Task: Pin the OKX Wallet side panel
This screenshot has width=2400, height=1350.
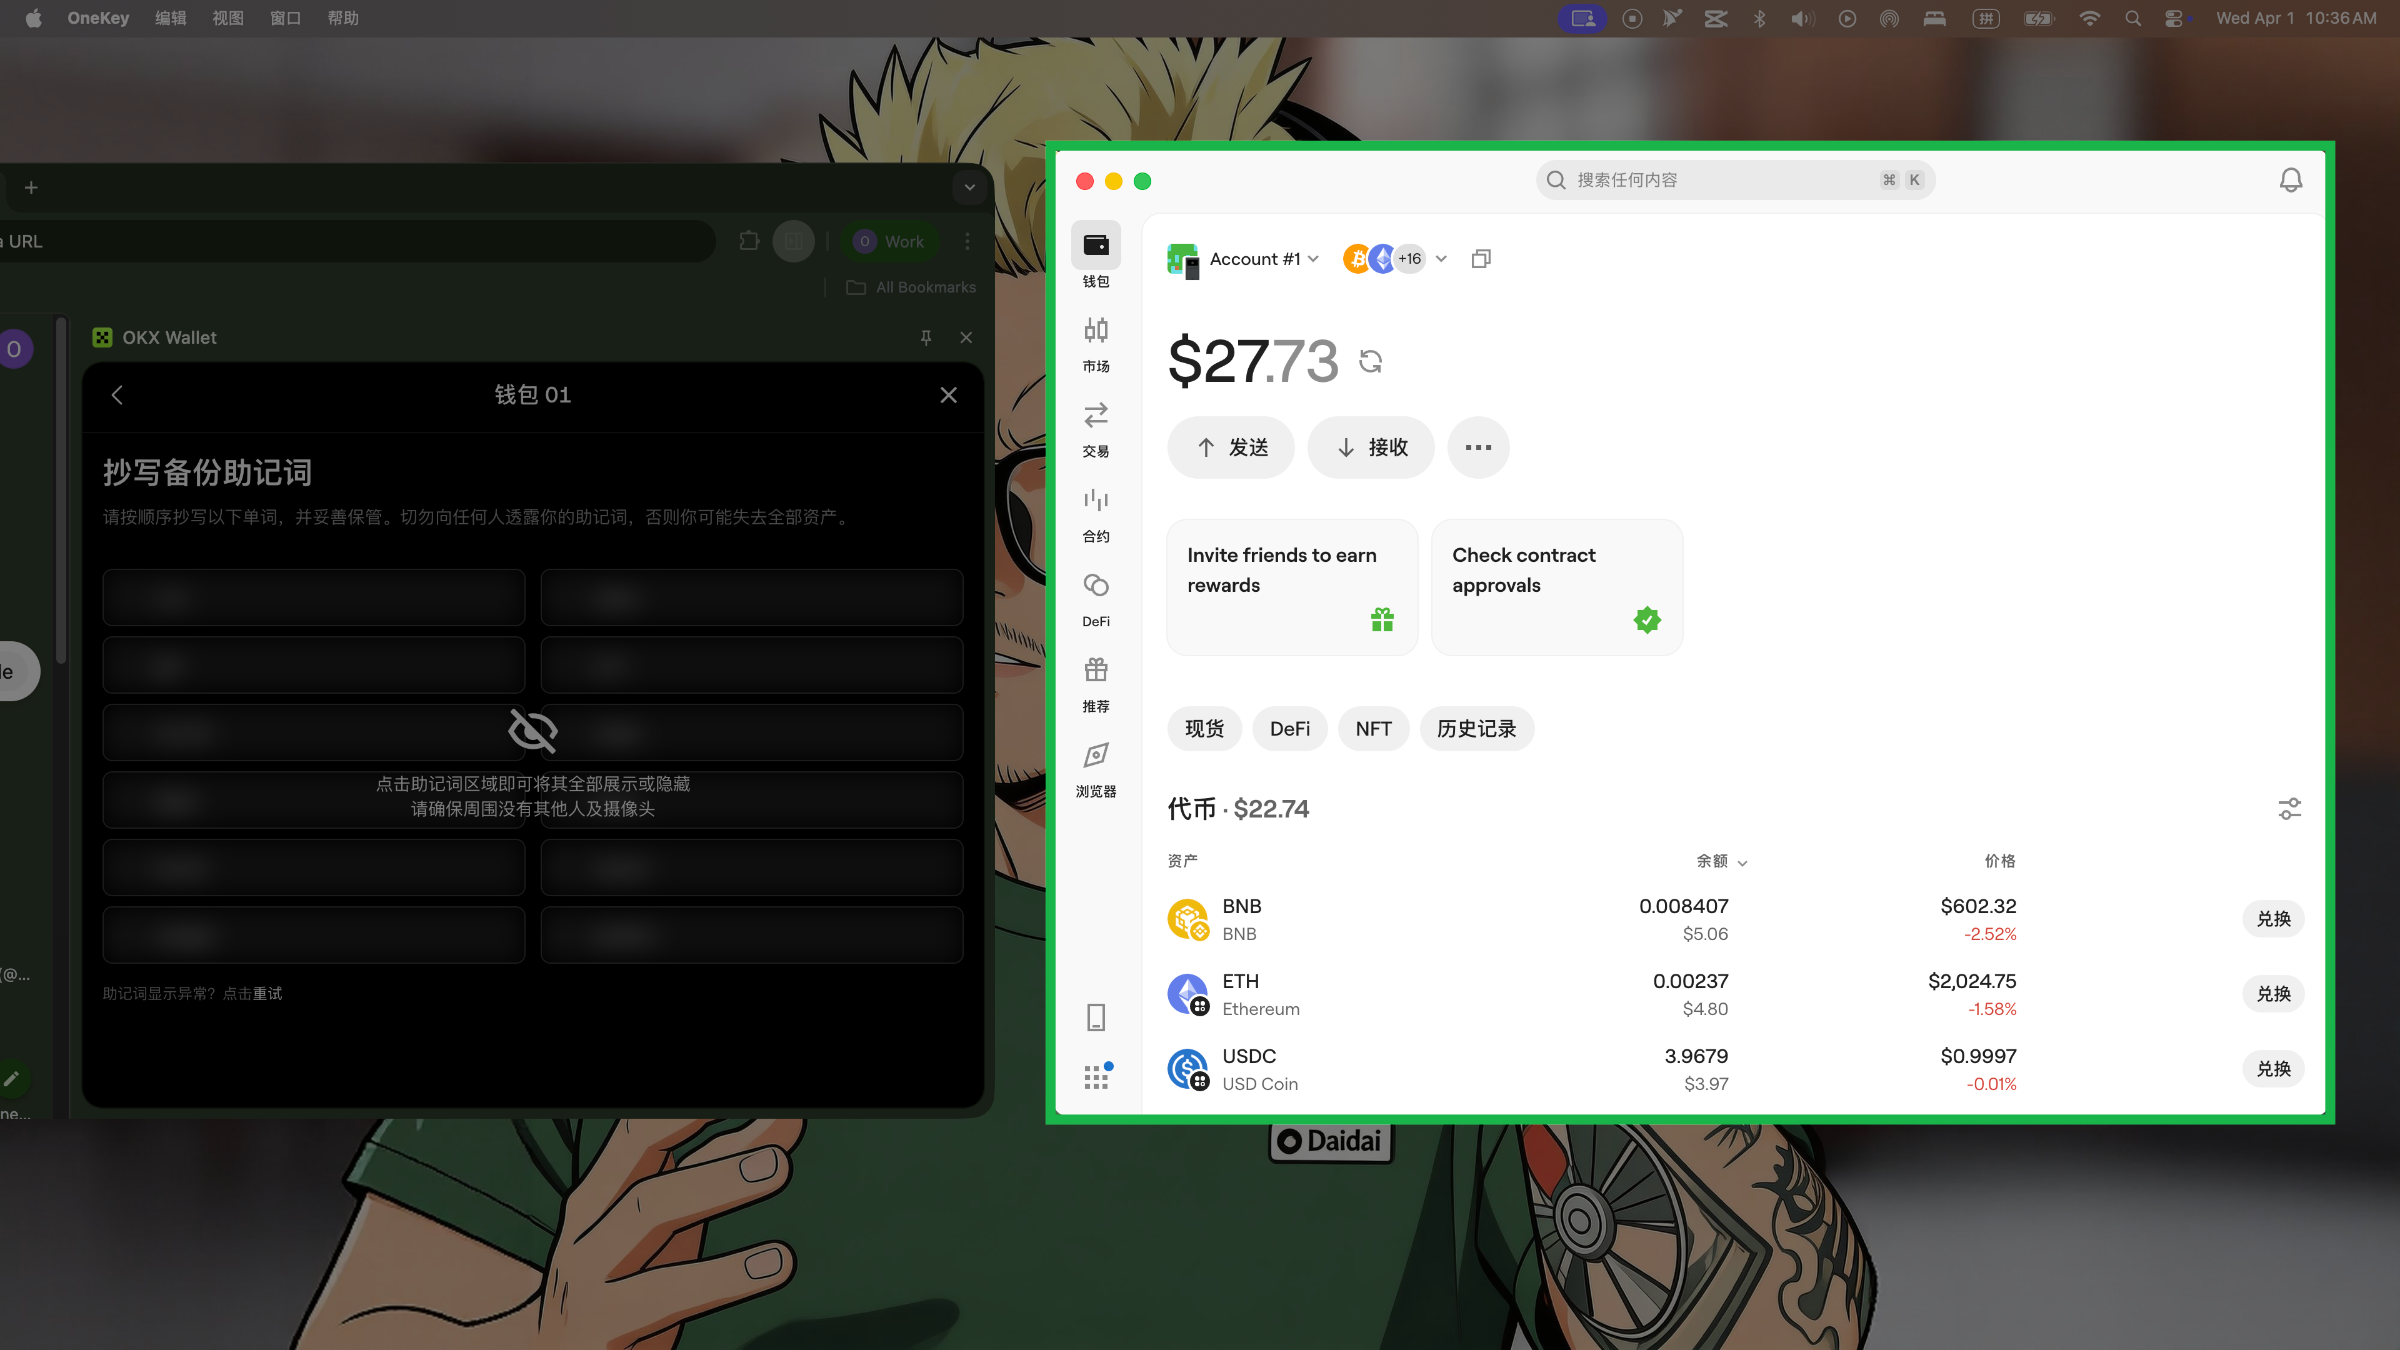Action: click(x=926, y=338)
